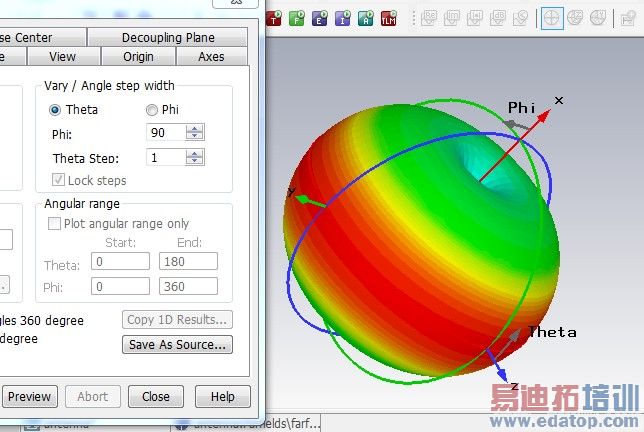The height and width of the screenshot is (432, 644).
Task: Select the farfield document tab at bottom
Action: [x=246, y=423]
